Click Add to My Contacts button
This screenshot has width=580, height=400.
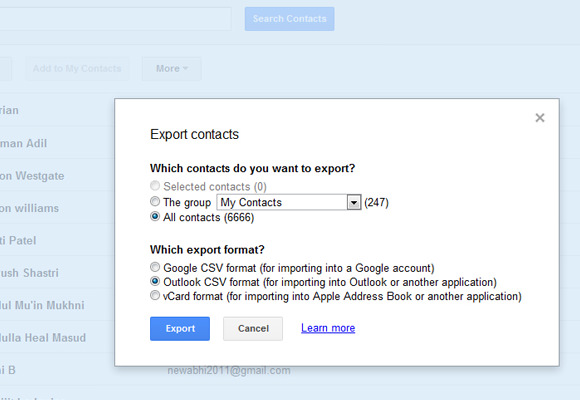click(77, 69)
